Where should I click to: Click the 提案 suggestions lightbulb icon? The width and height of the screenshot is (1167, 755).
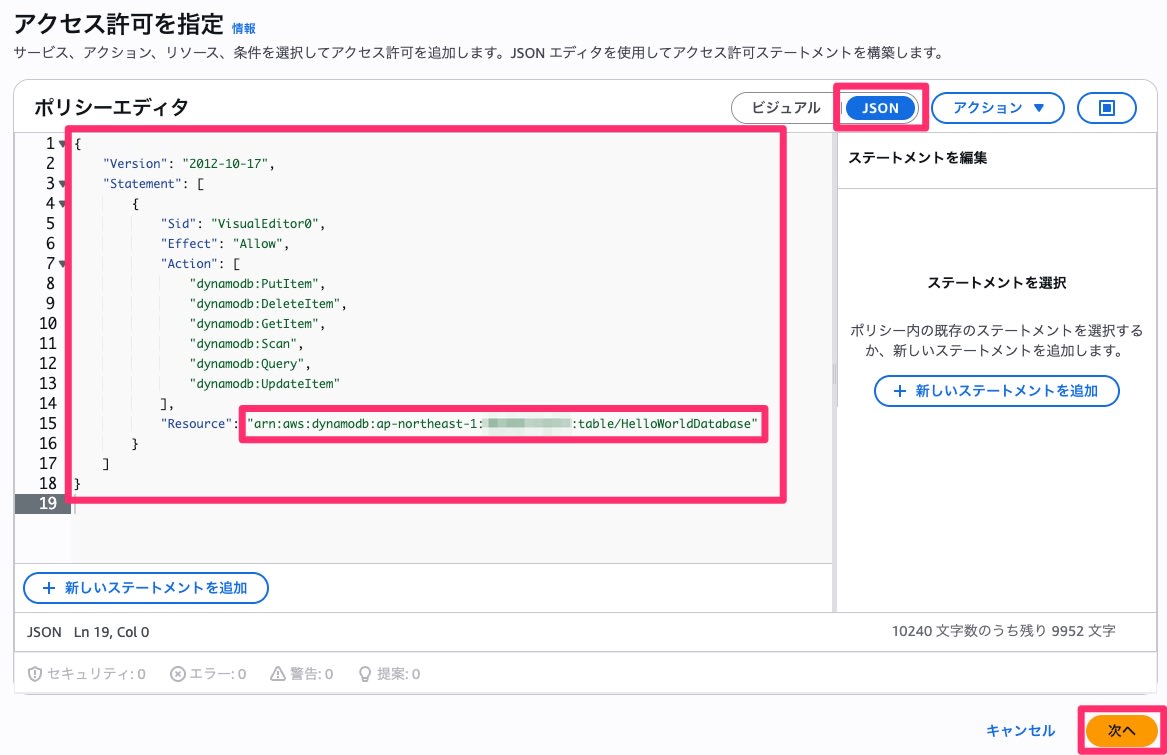(365, 673)
